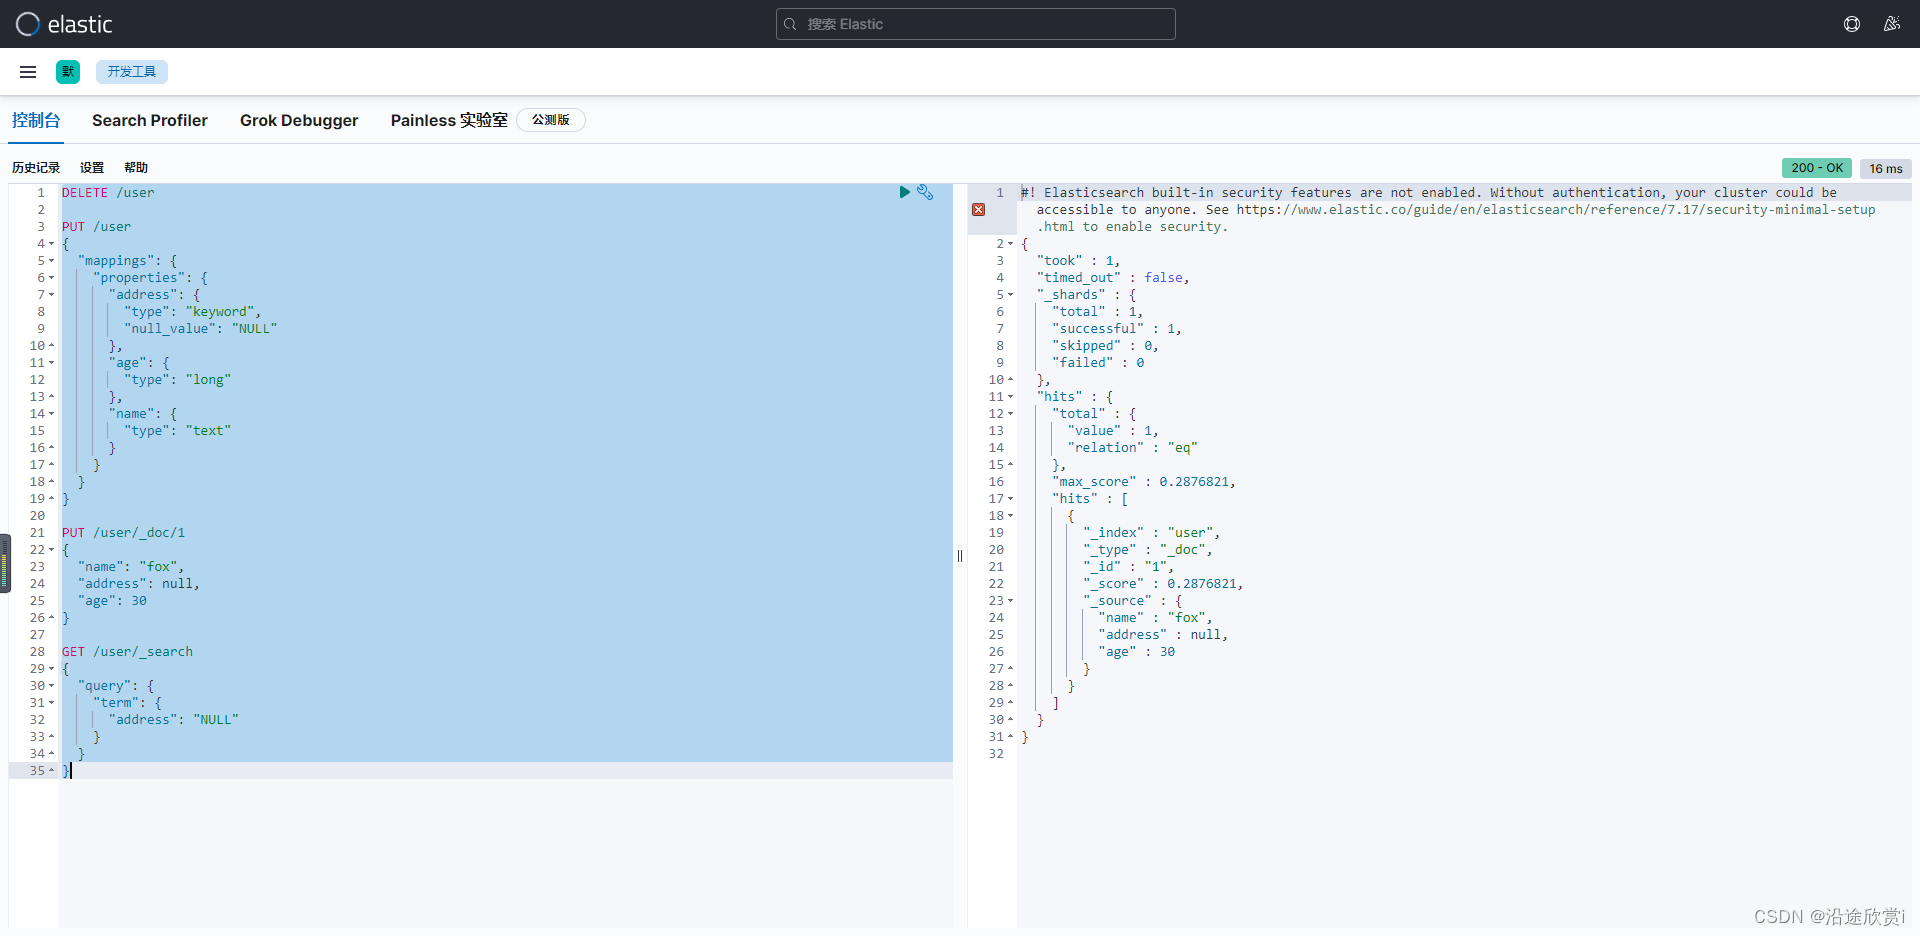Open the hamburger navigation menu
Viewport: 1920px width, 936px height.
click(28, 72)
